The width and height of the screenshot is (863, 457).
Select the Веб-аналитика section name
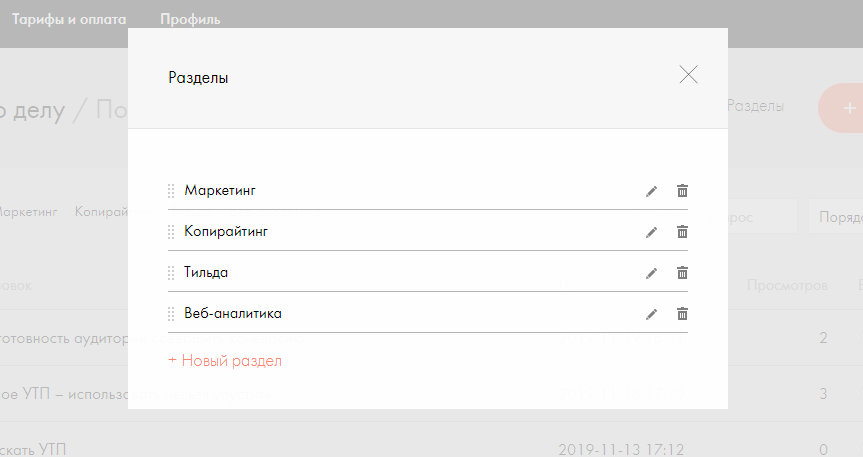click(x=233, y=313)
